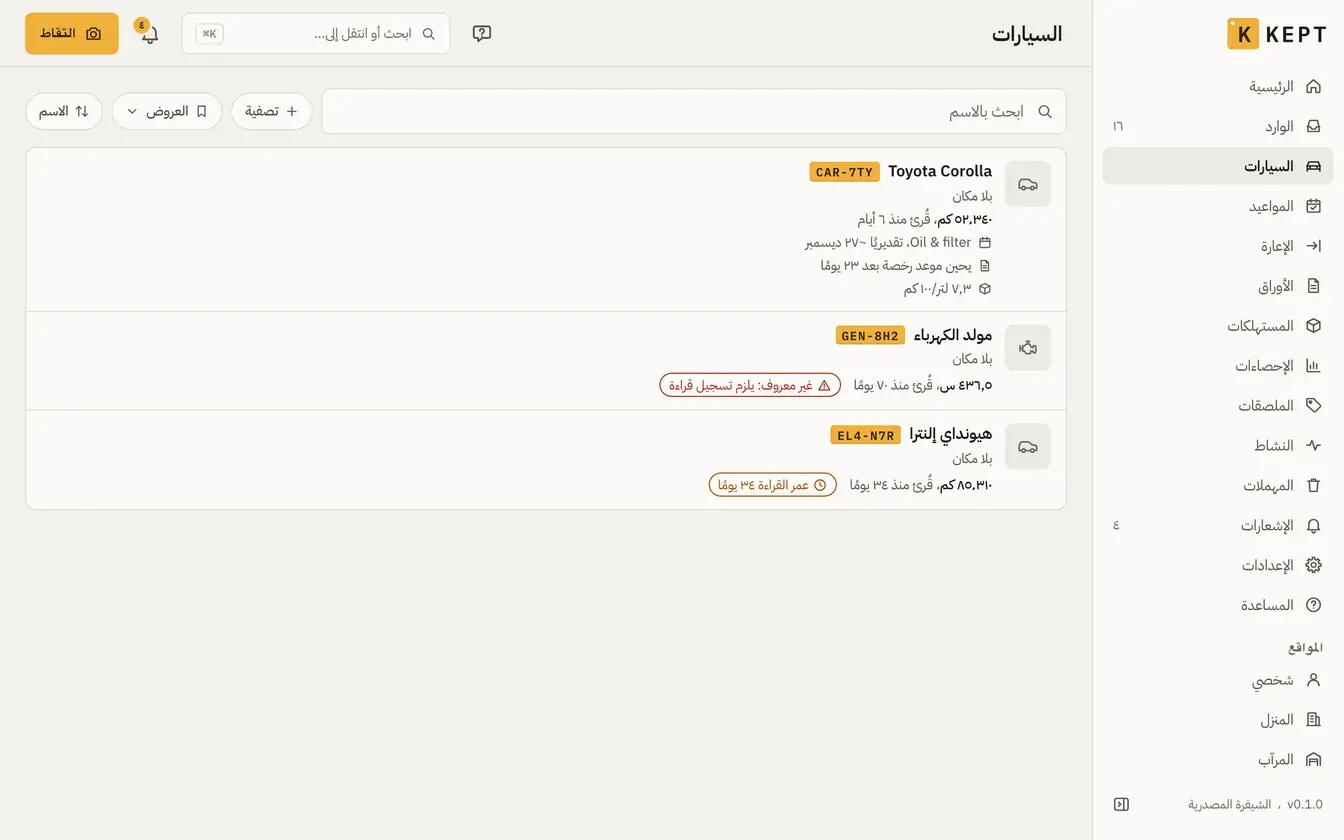Go to الرئيسية home page
The image size is (1344, 840).
click(1218, 86)
